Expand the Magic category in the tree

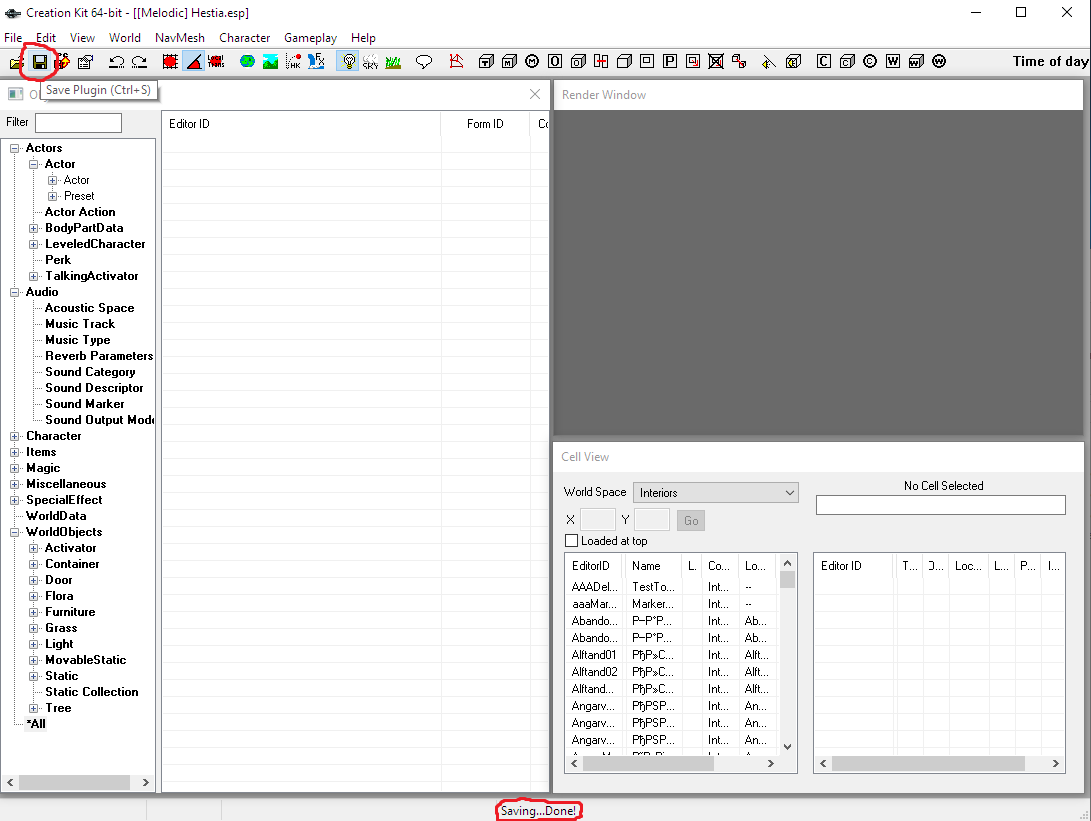(x=15, y=468)
